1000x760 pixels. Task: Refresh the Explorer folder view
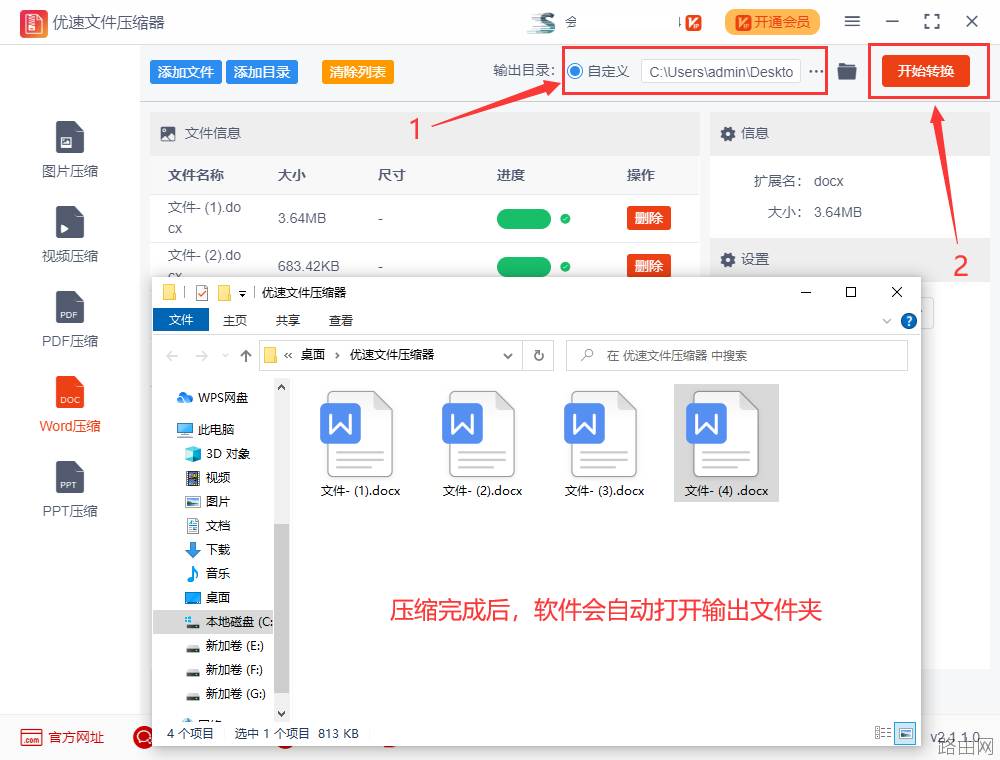click(x=539, y=355)
